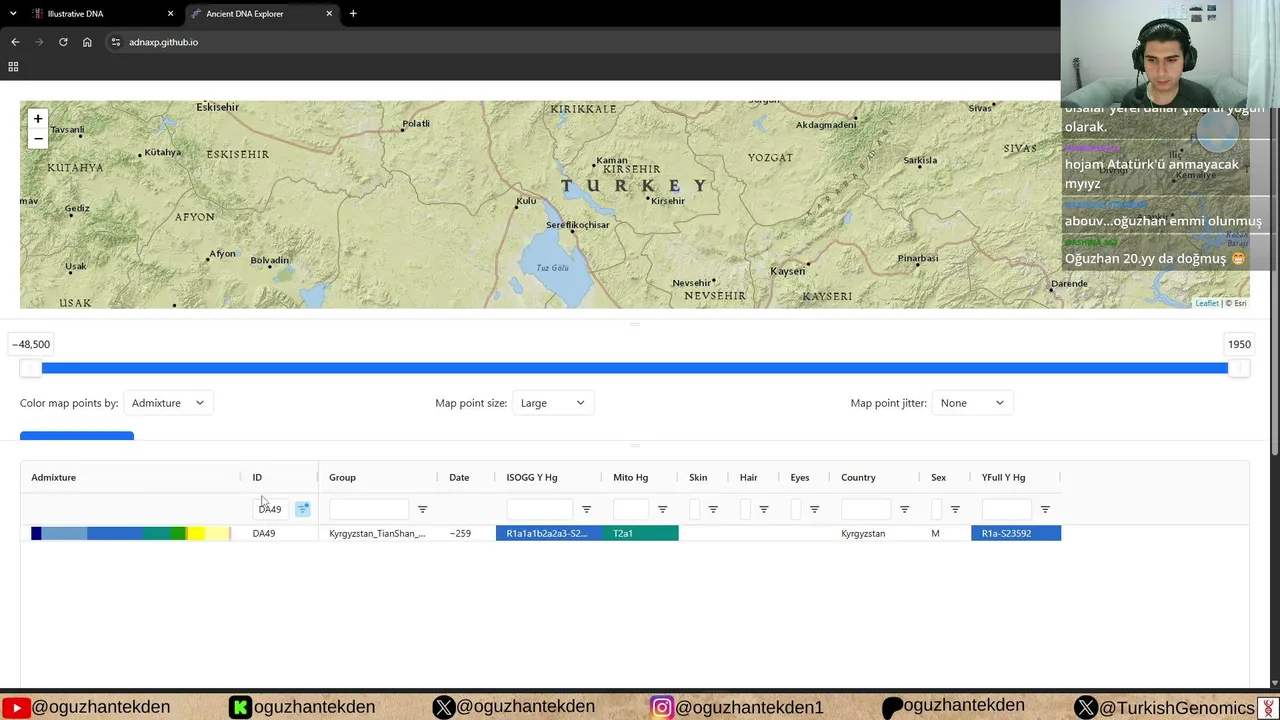The width and height of the screenshot is (1280, 720).
Task: Close the Illustrative DNA tab
Action: (x=170, y=14)
